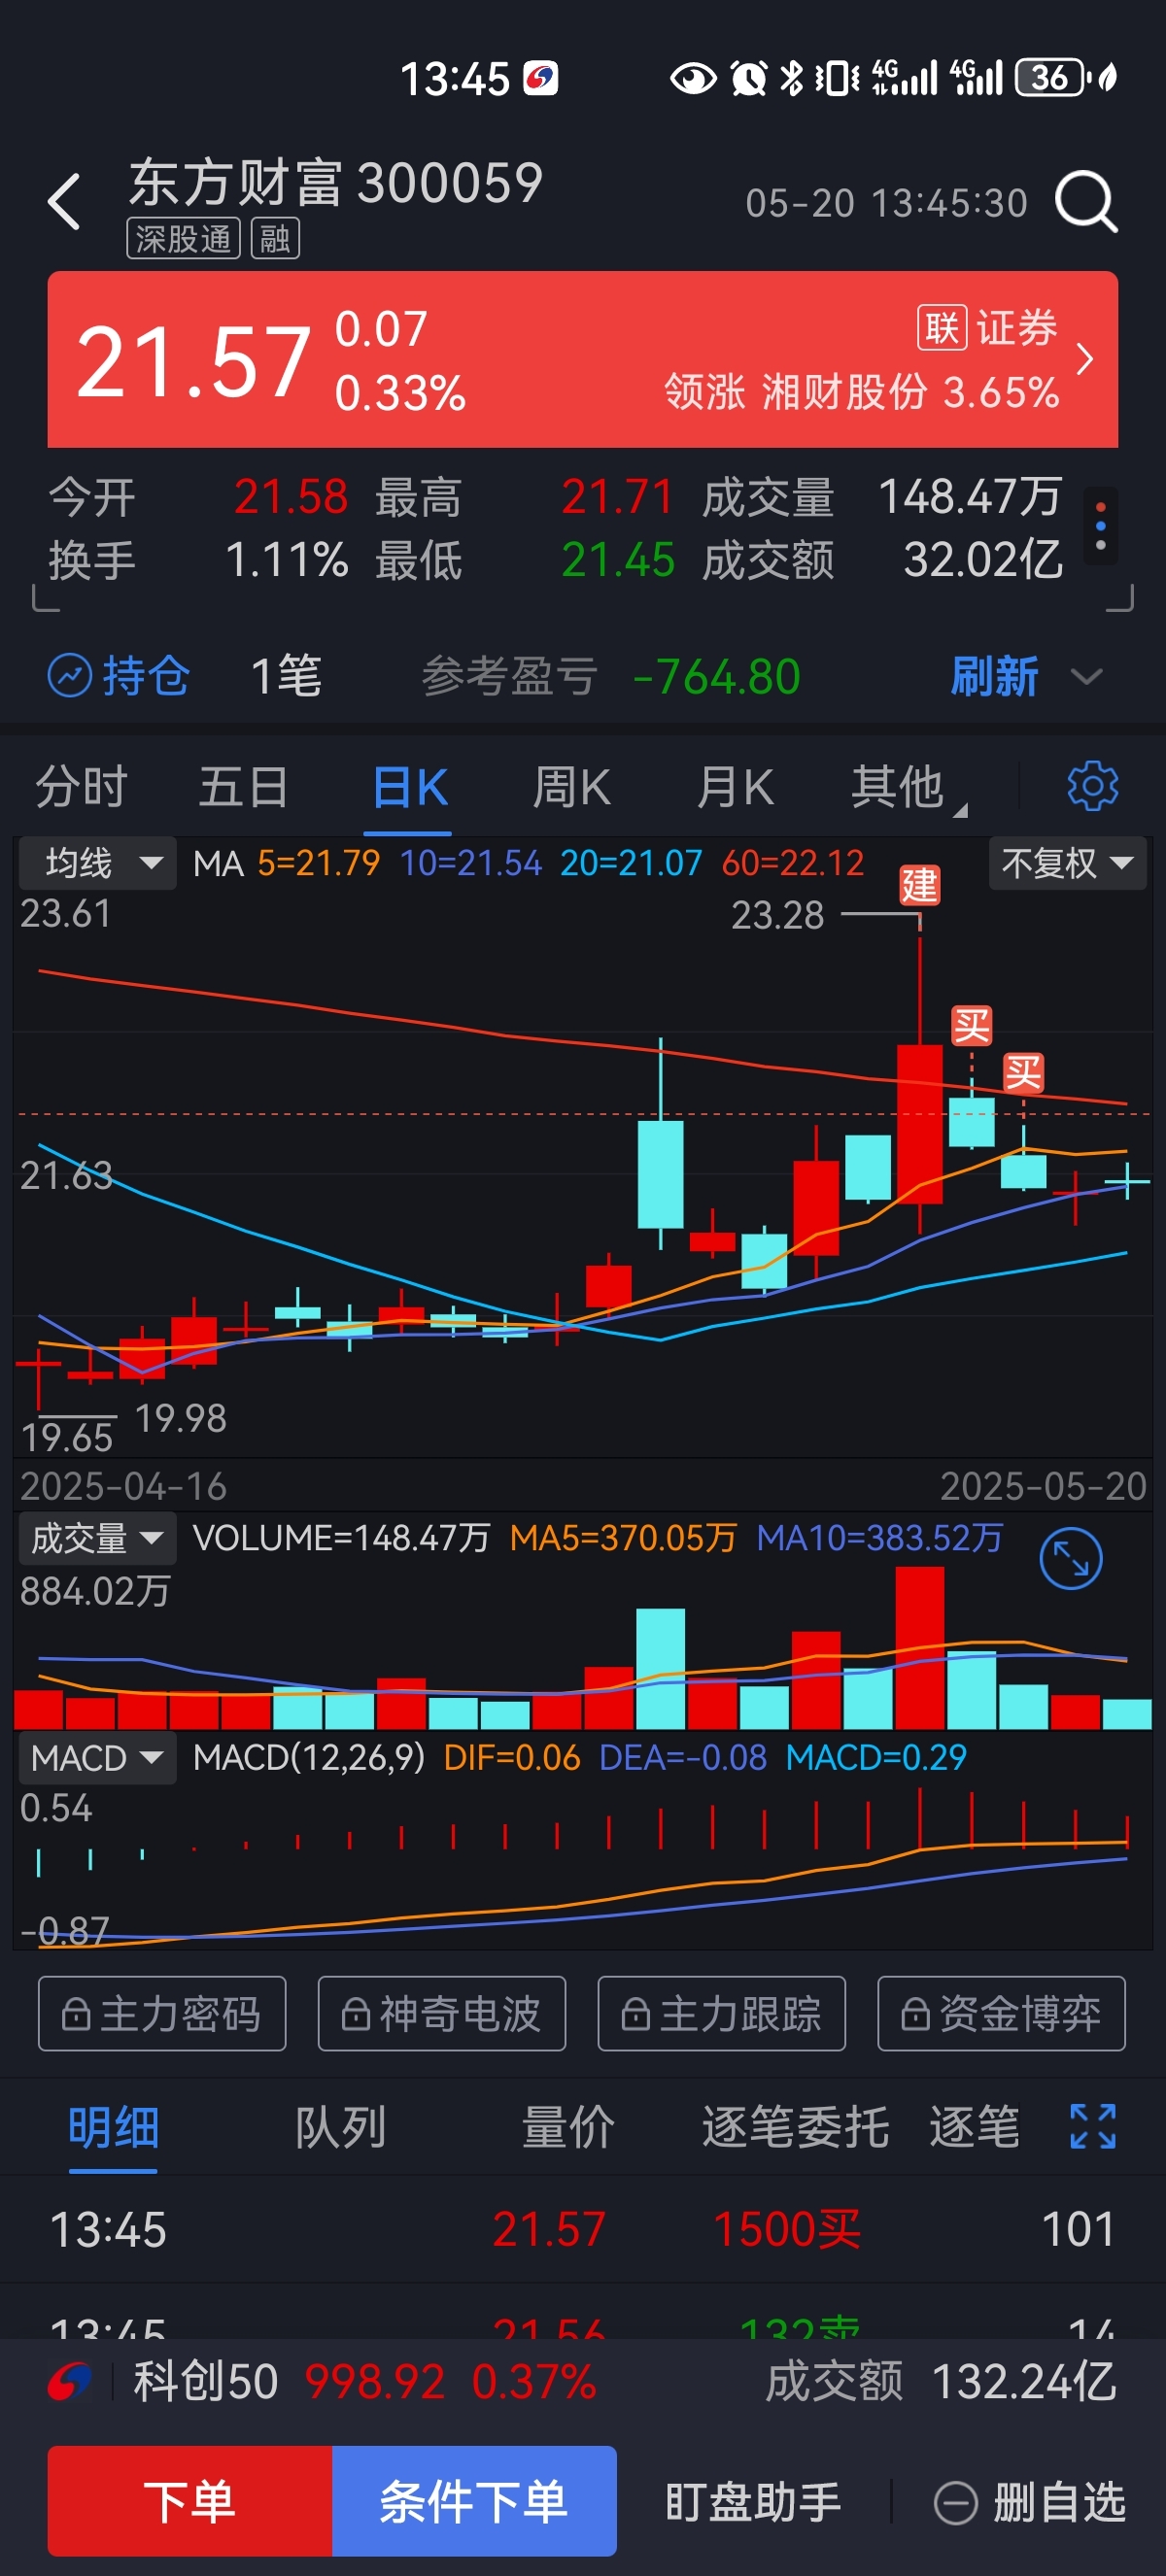The height and width of the screenshot is (2576, 1166).
Task: Tap the 建 marker on the candlestick chart
Action: click(919, 885)
